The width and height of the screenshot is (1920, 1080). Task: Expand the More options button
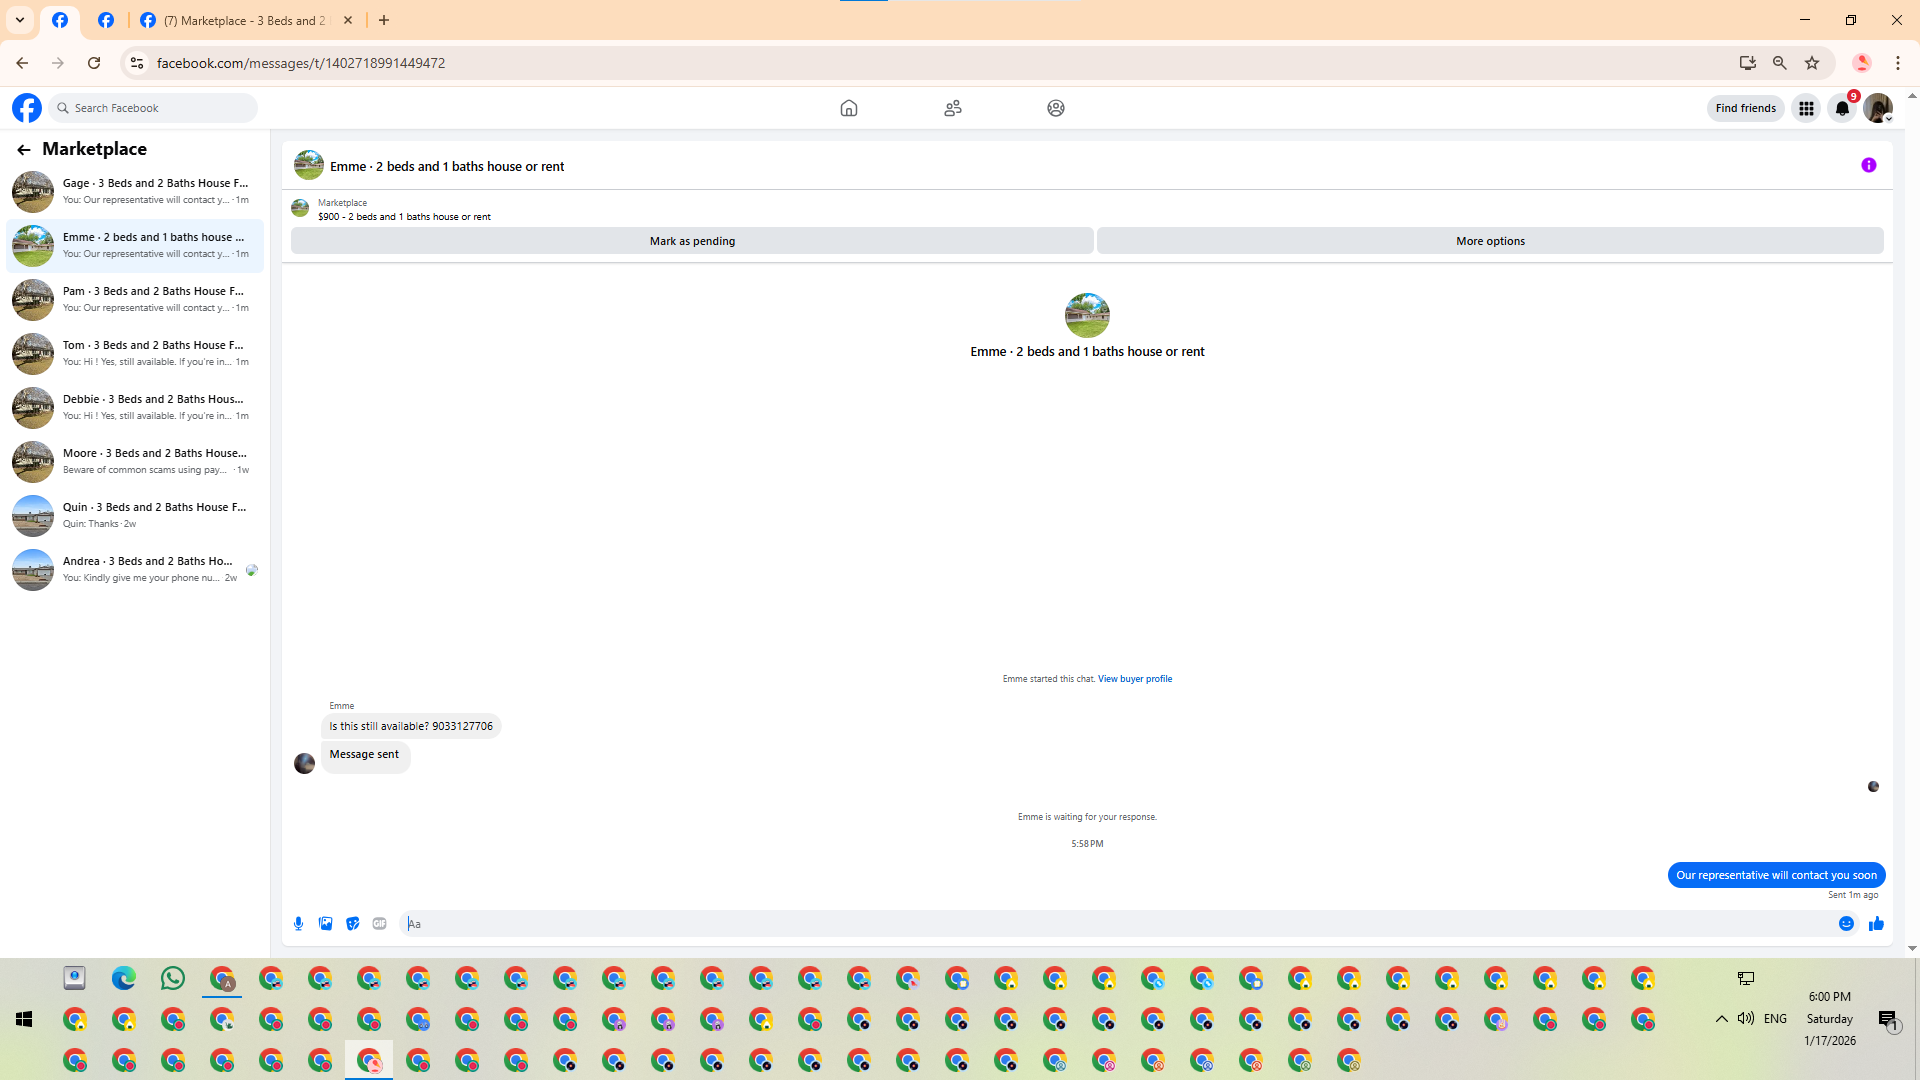[x=1489, y=241]
